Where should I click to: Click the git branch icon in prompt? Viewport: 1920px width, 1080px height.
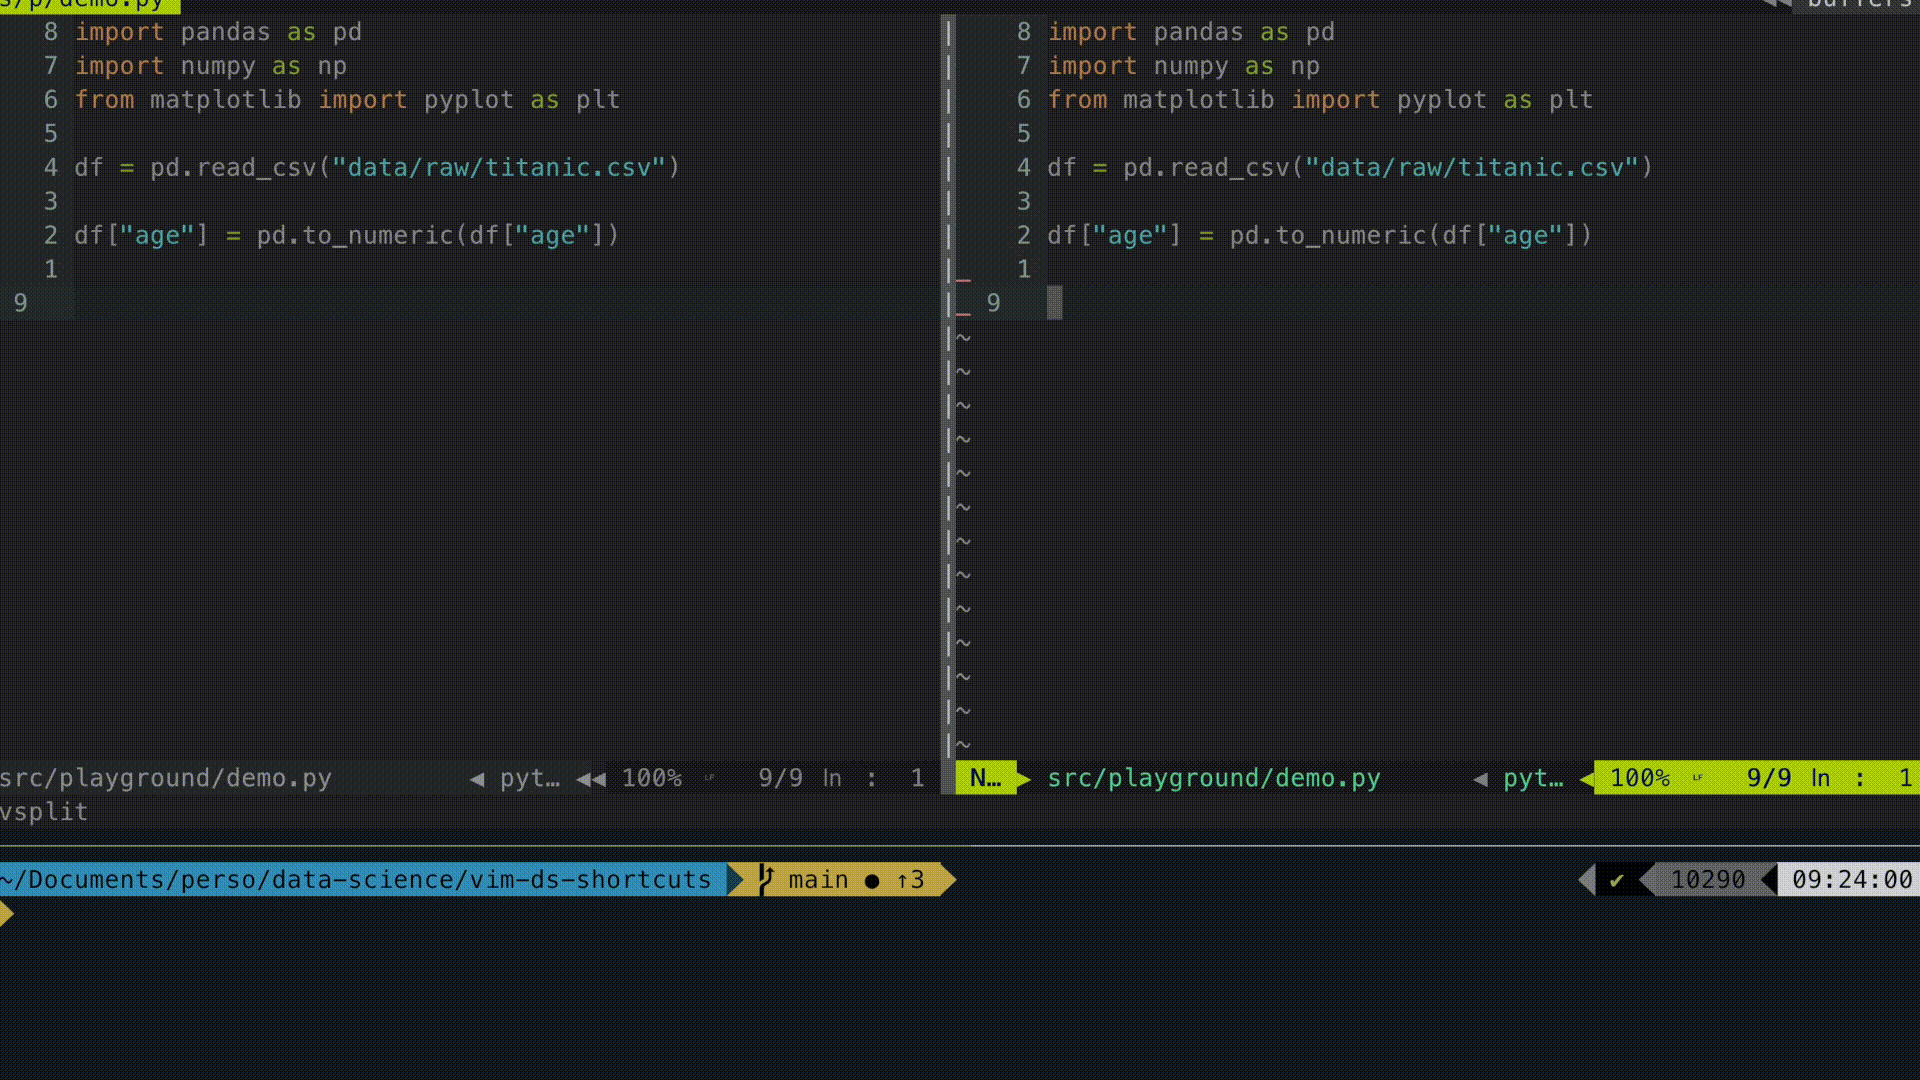[x=766, y=879]
